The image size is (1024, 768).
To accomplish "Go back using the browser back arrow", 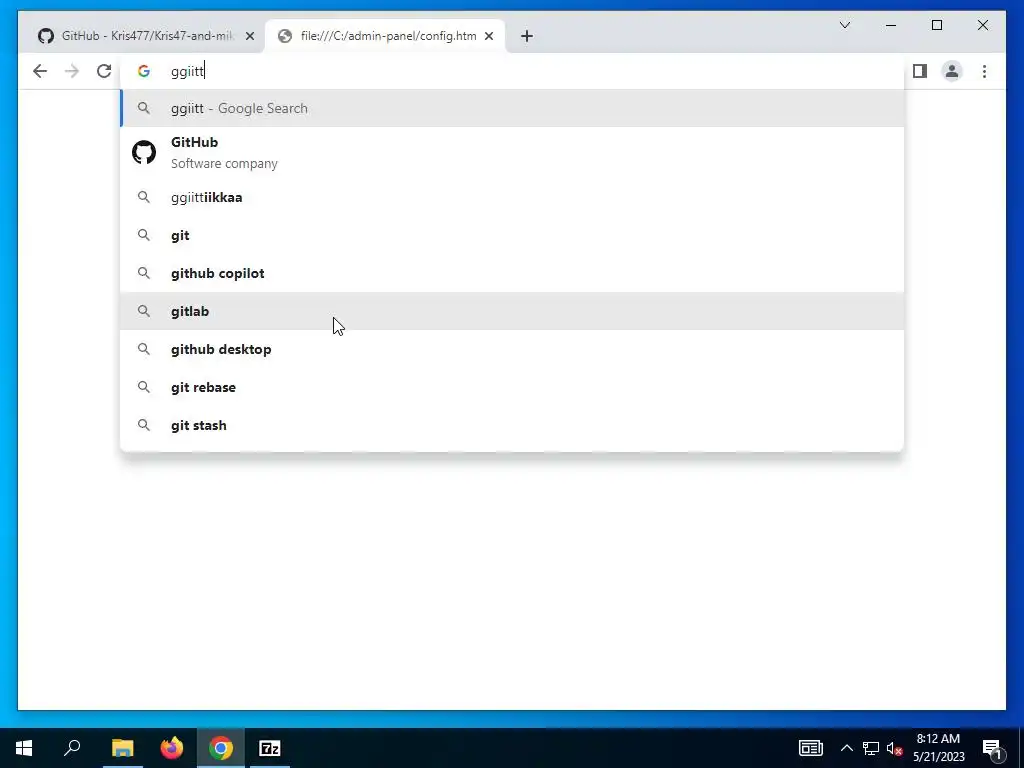I will click(x=40, y=71).
